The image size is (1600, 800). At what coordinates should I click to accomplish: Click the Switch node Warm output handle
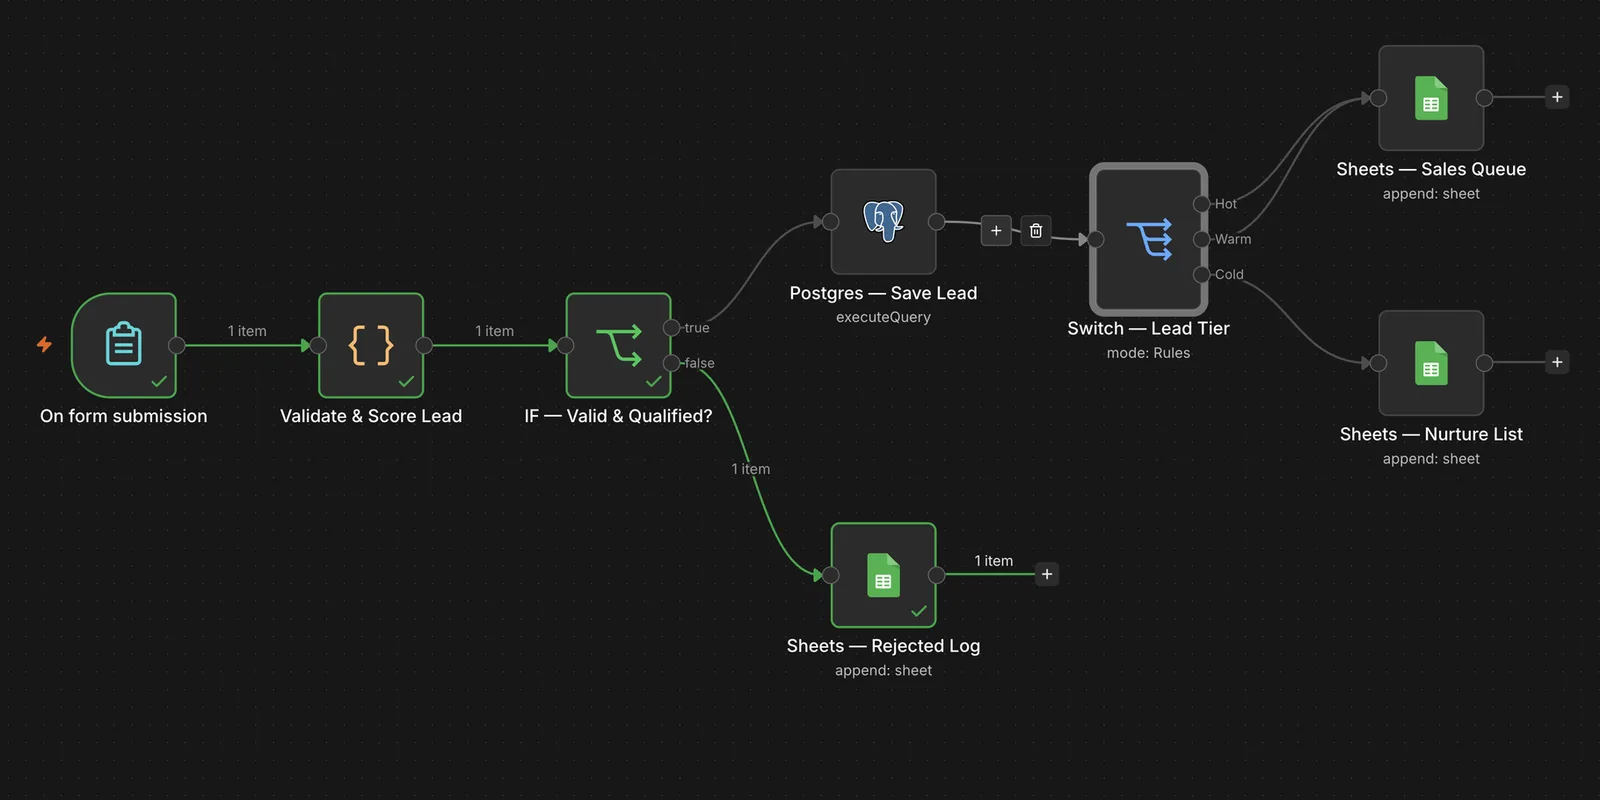pyautogui.click(x=1202, y=239)
